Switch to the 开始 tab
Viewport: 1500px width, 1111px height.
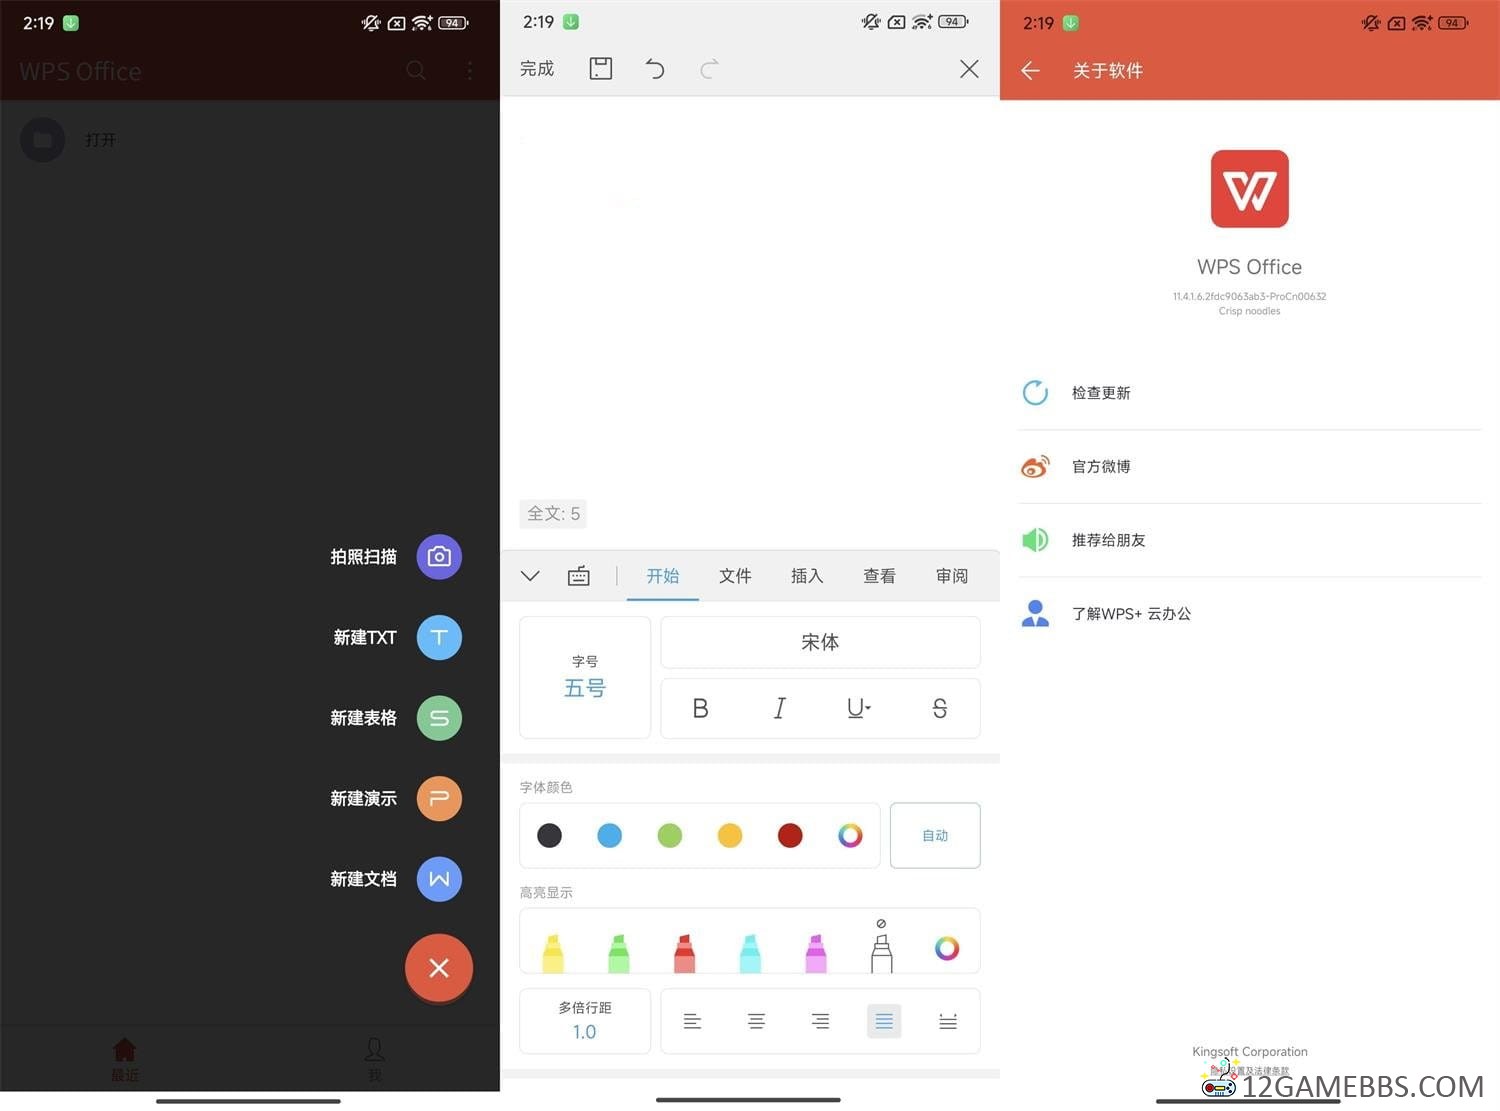(x=663, y=576)
